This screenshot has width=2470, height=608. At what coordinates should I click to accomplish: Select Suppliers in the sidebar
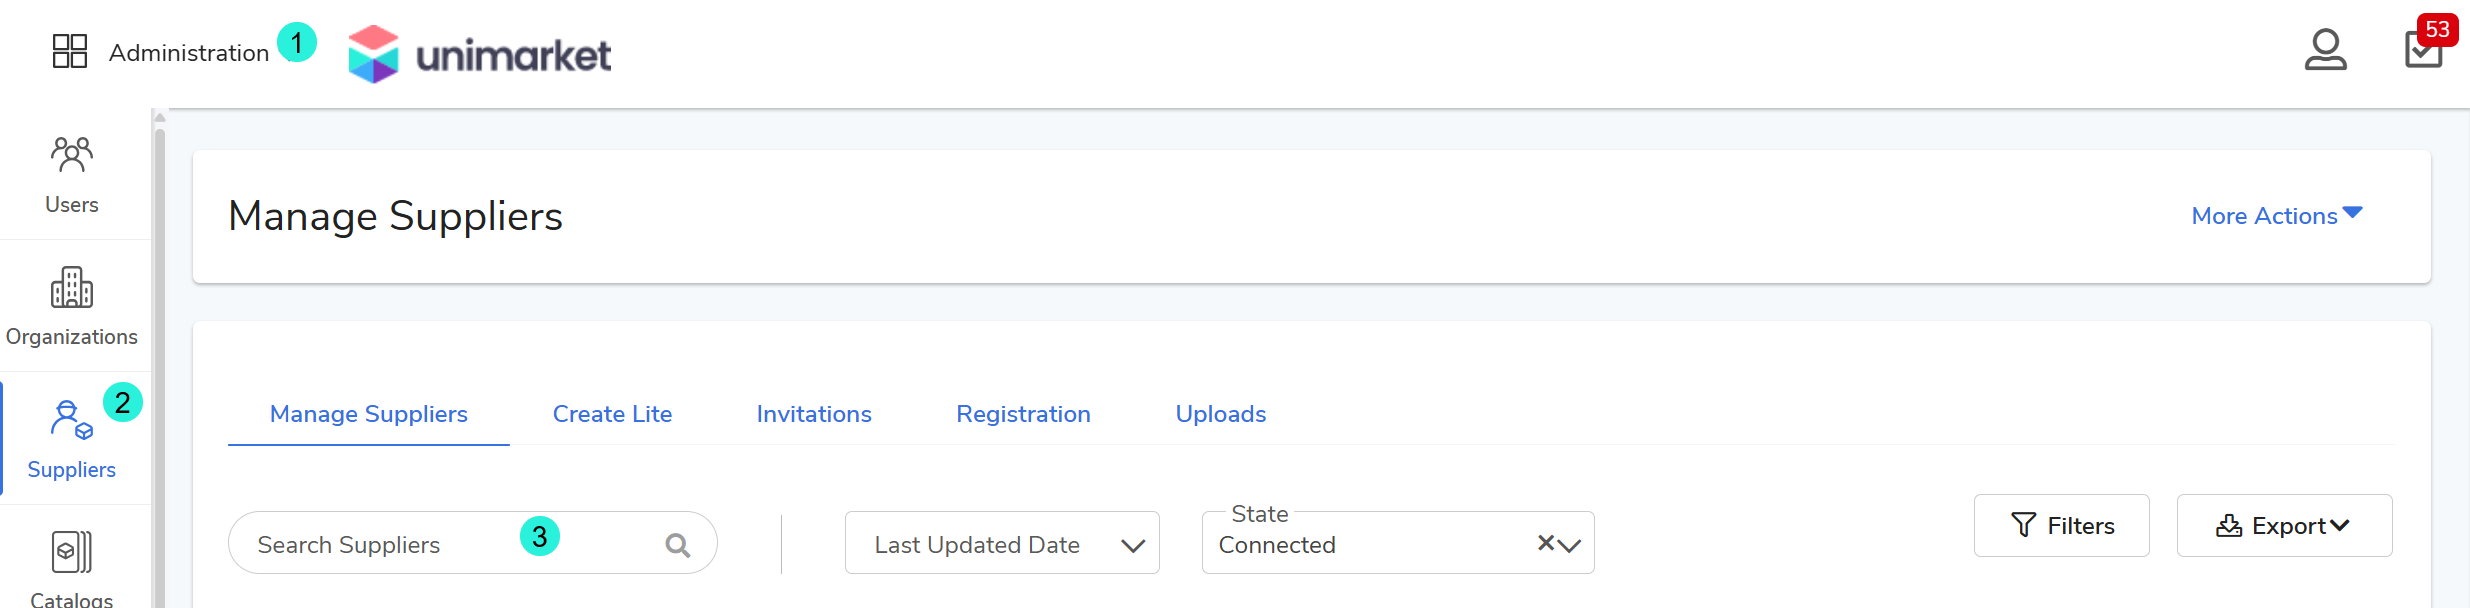[72, 439]
